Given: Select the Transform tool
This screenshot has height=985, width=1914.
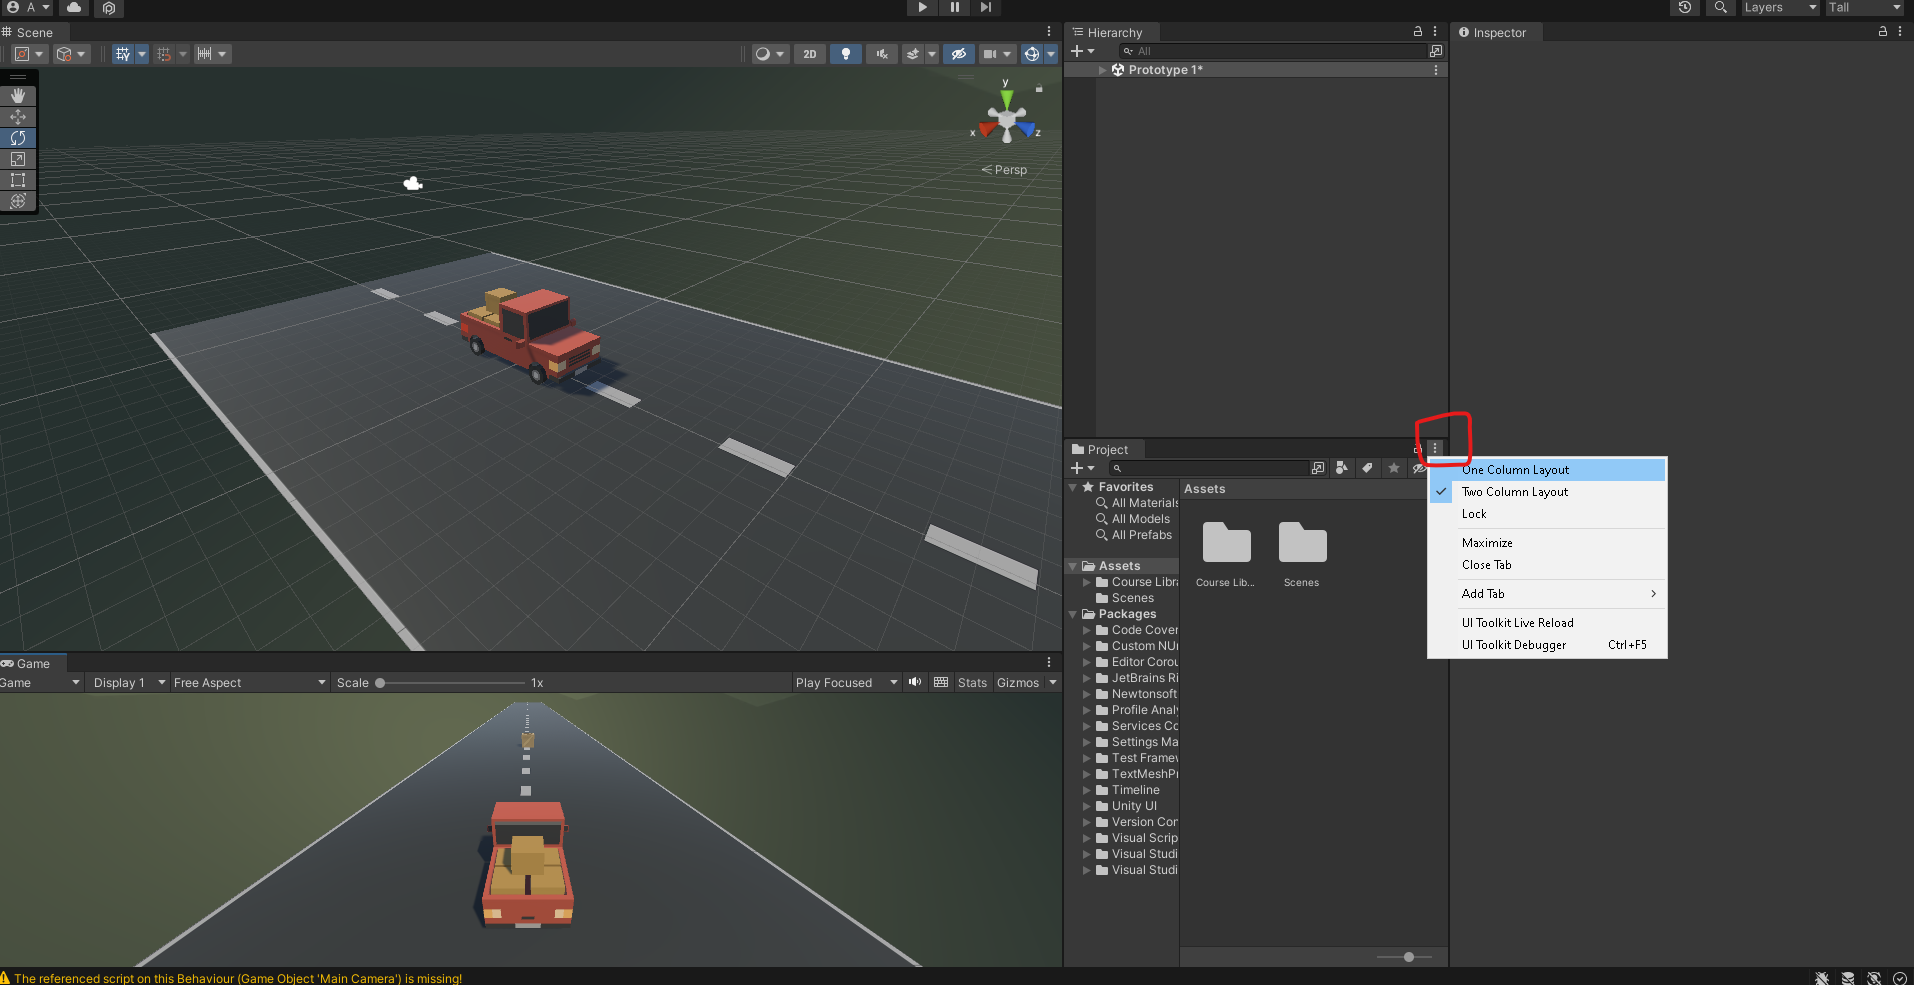Looking at the screenshot, I should (18, 201).
